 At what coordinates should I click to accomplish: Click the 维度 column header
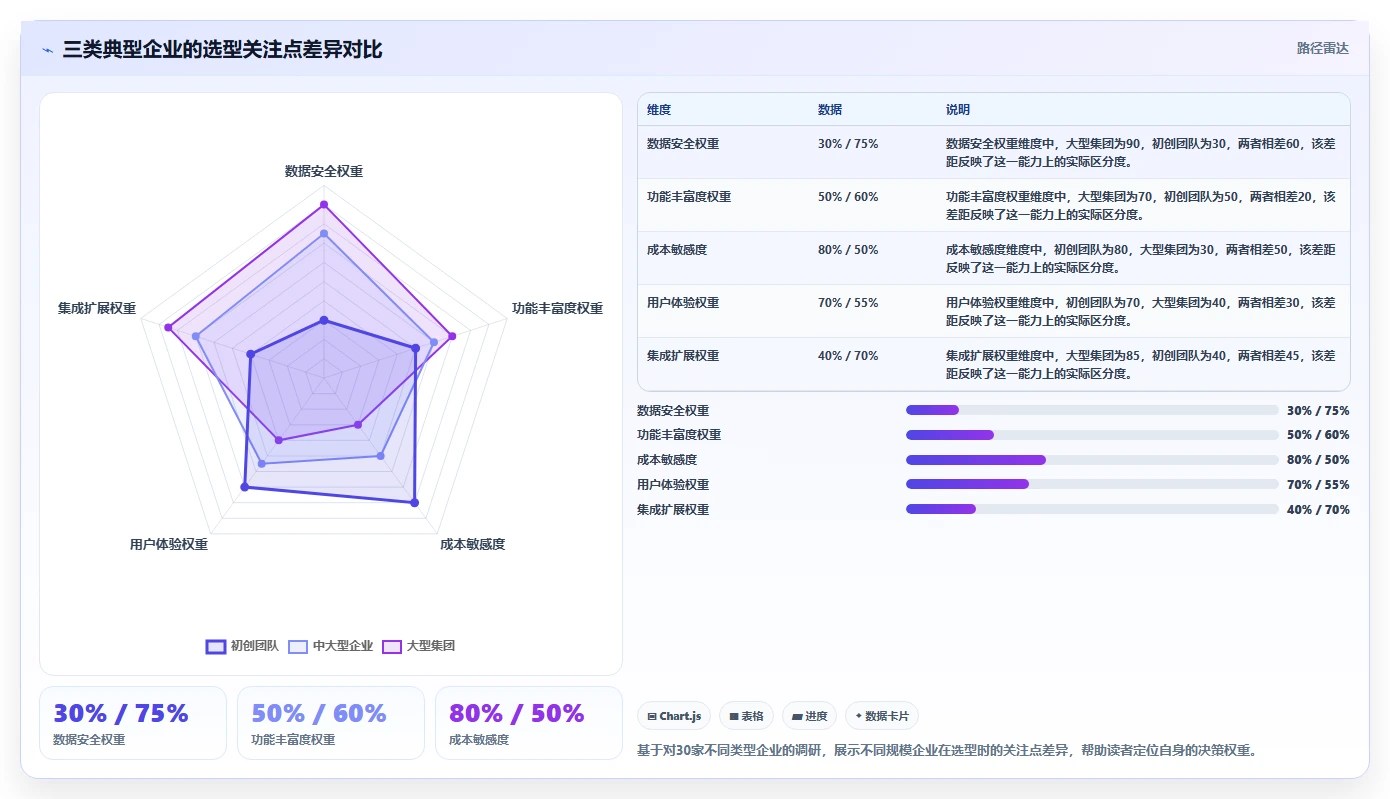[659, 110]
